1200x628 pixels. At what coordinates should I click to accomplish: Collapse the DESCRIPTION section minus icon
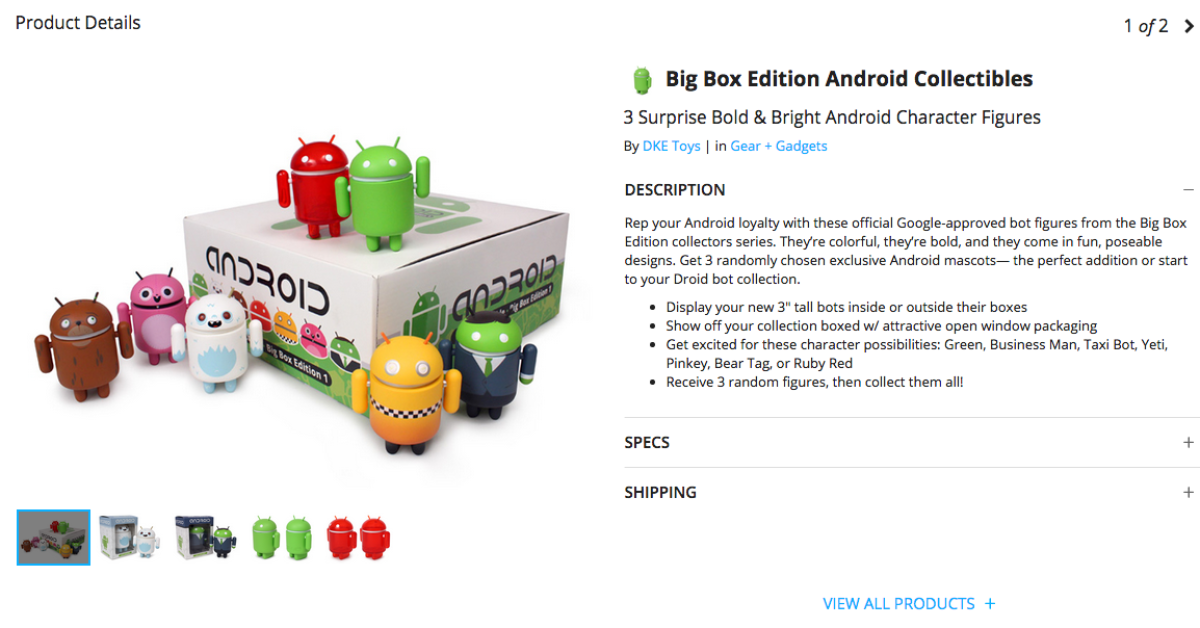click(1188, 189)
